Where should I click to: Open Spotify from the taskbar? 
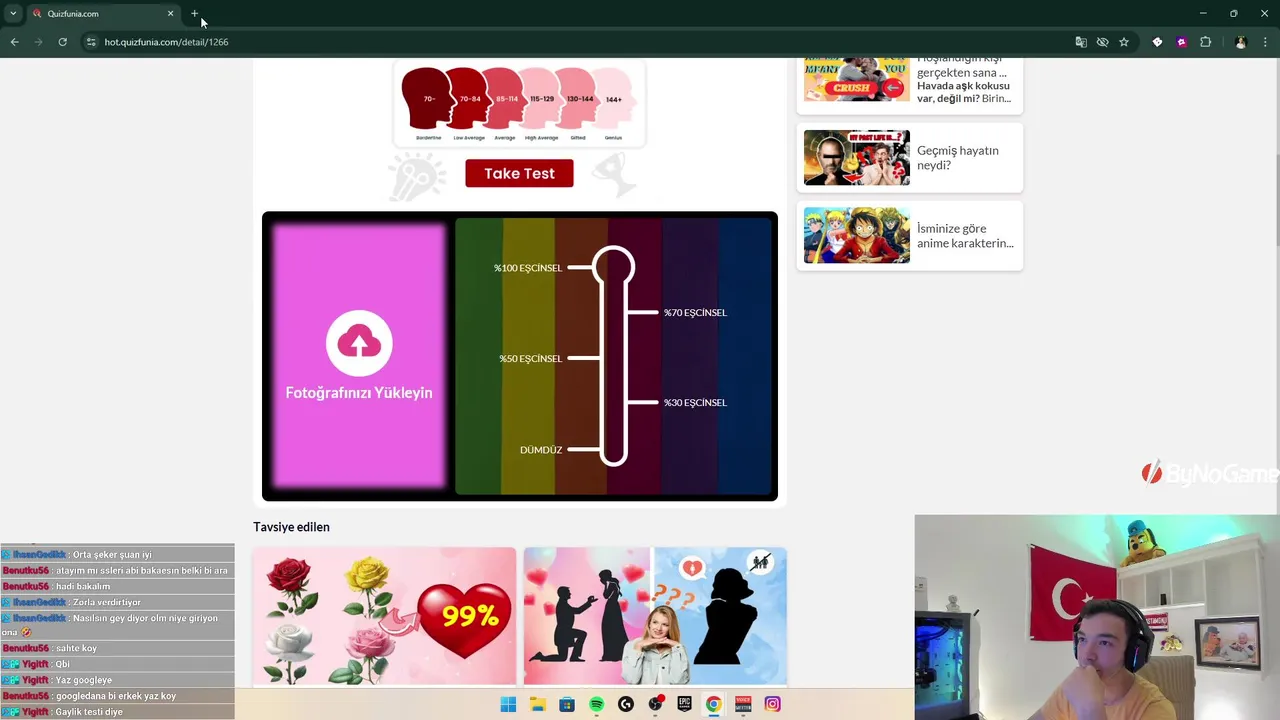tap(596, 704)
